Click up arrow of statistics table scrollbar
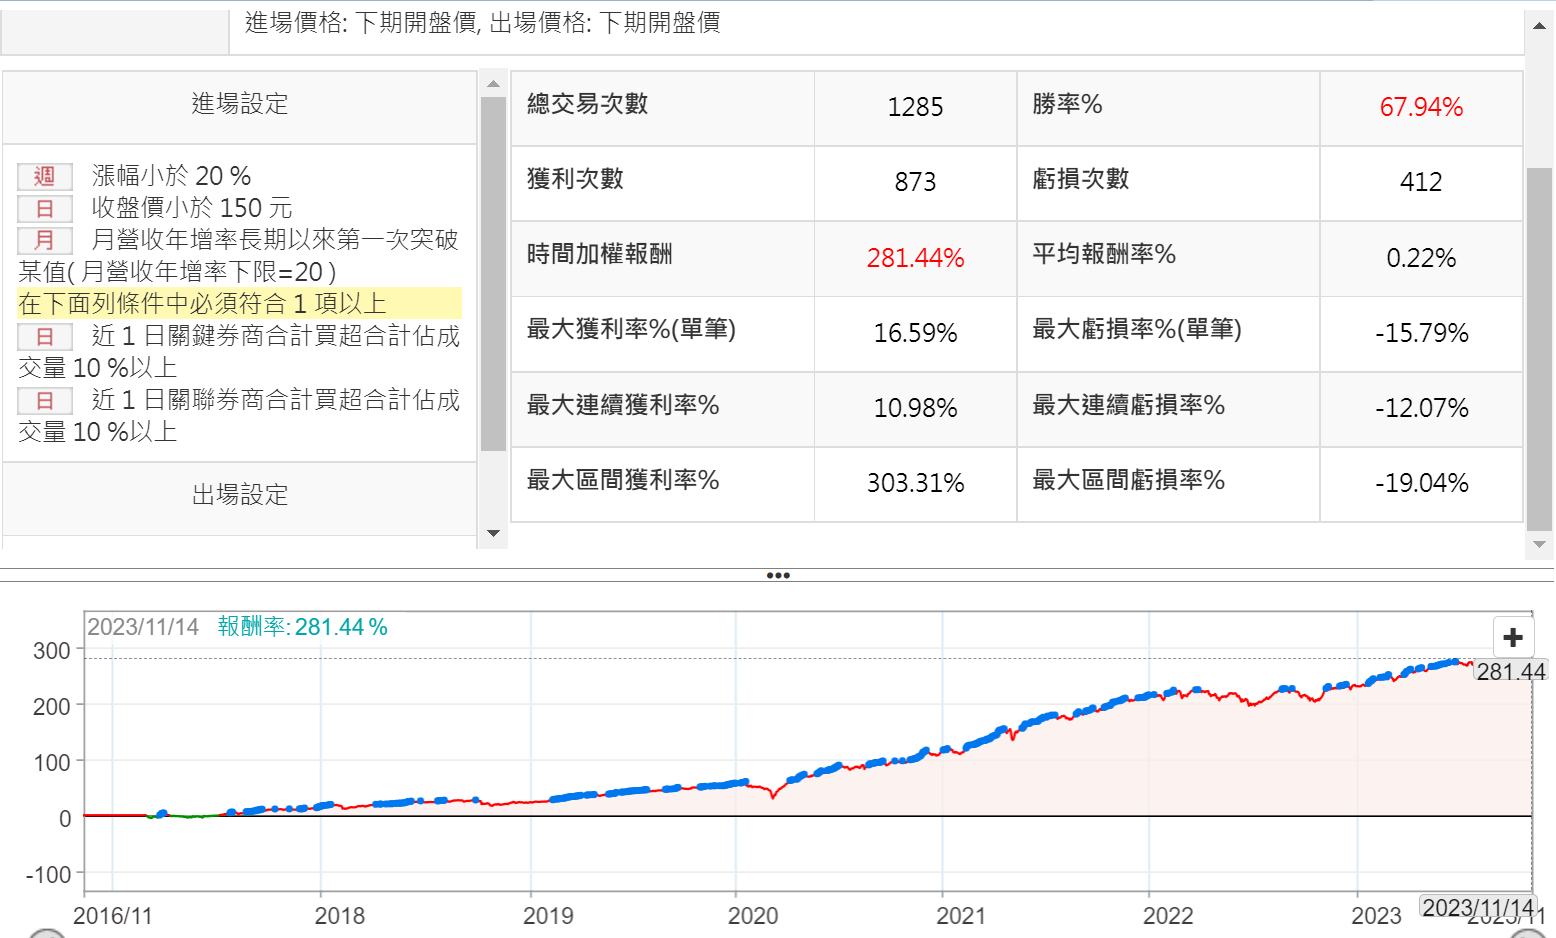The image size is (1556, 938). (x=1539, y=25)
